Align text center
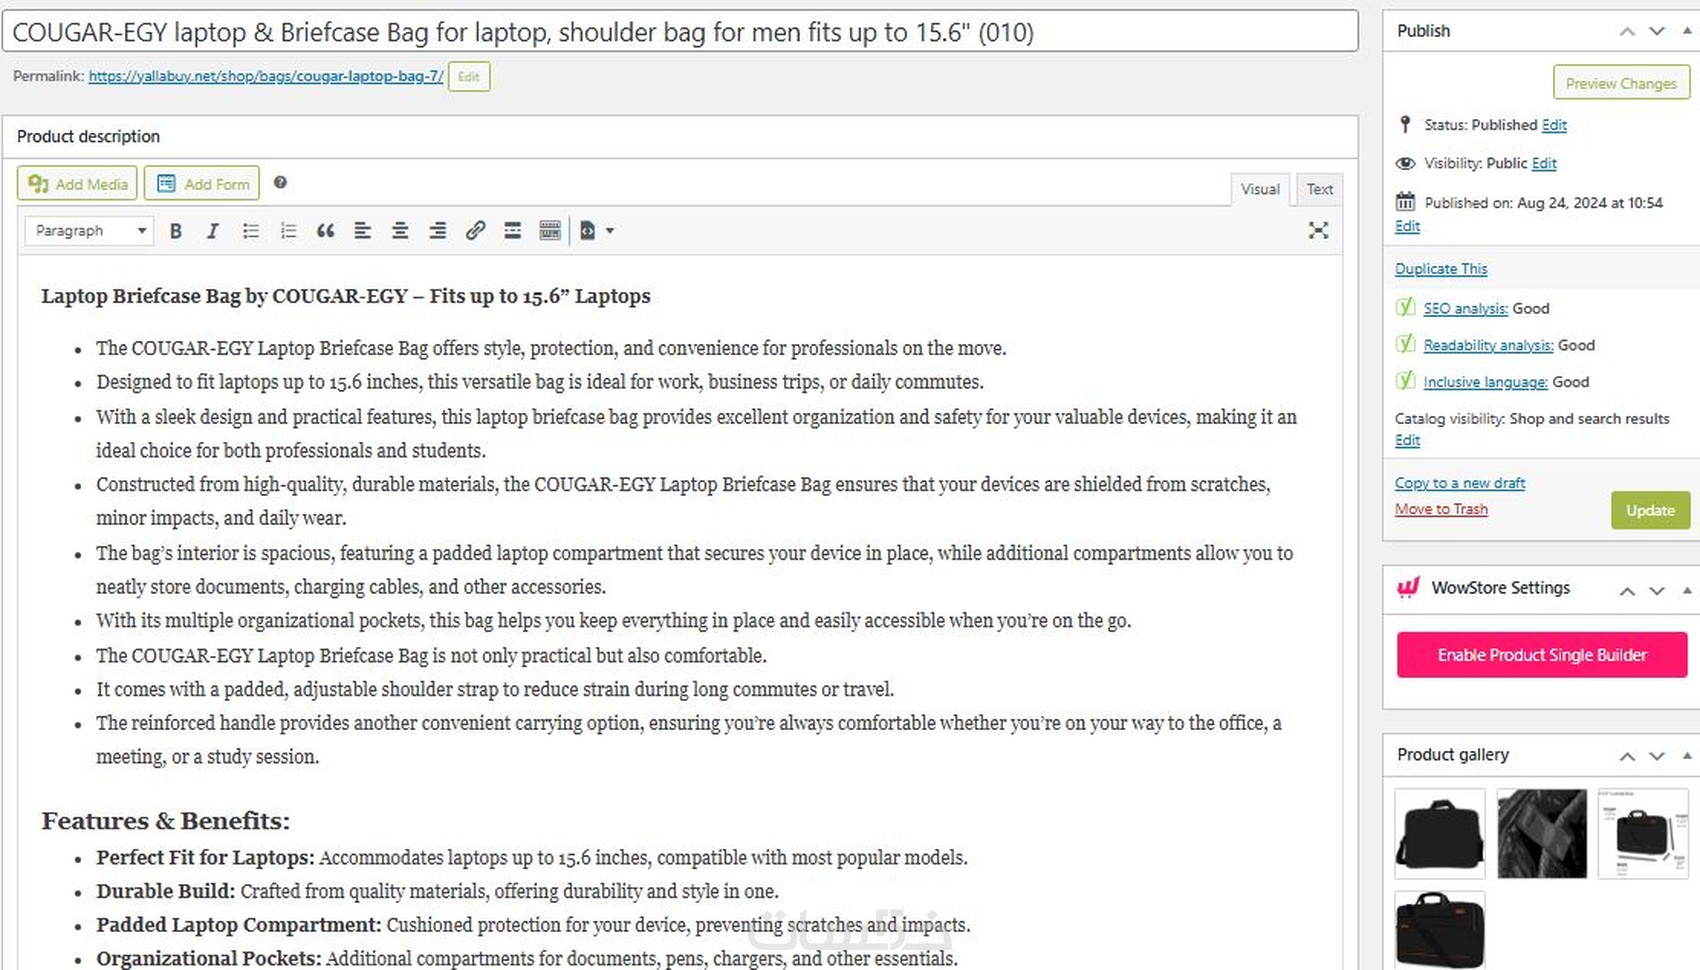 (x=400, y=231)
